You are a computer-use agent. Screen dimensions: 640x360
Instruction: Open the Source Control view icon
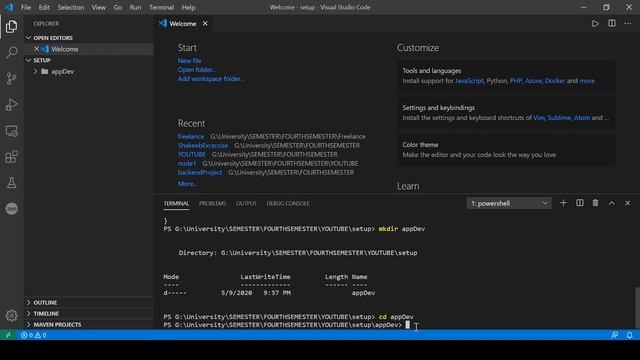click(11, 78)
